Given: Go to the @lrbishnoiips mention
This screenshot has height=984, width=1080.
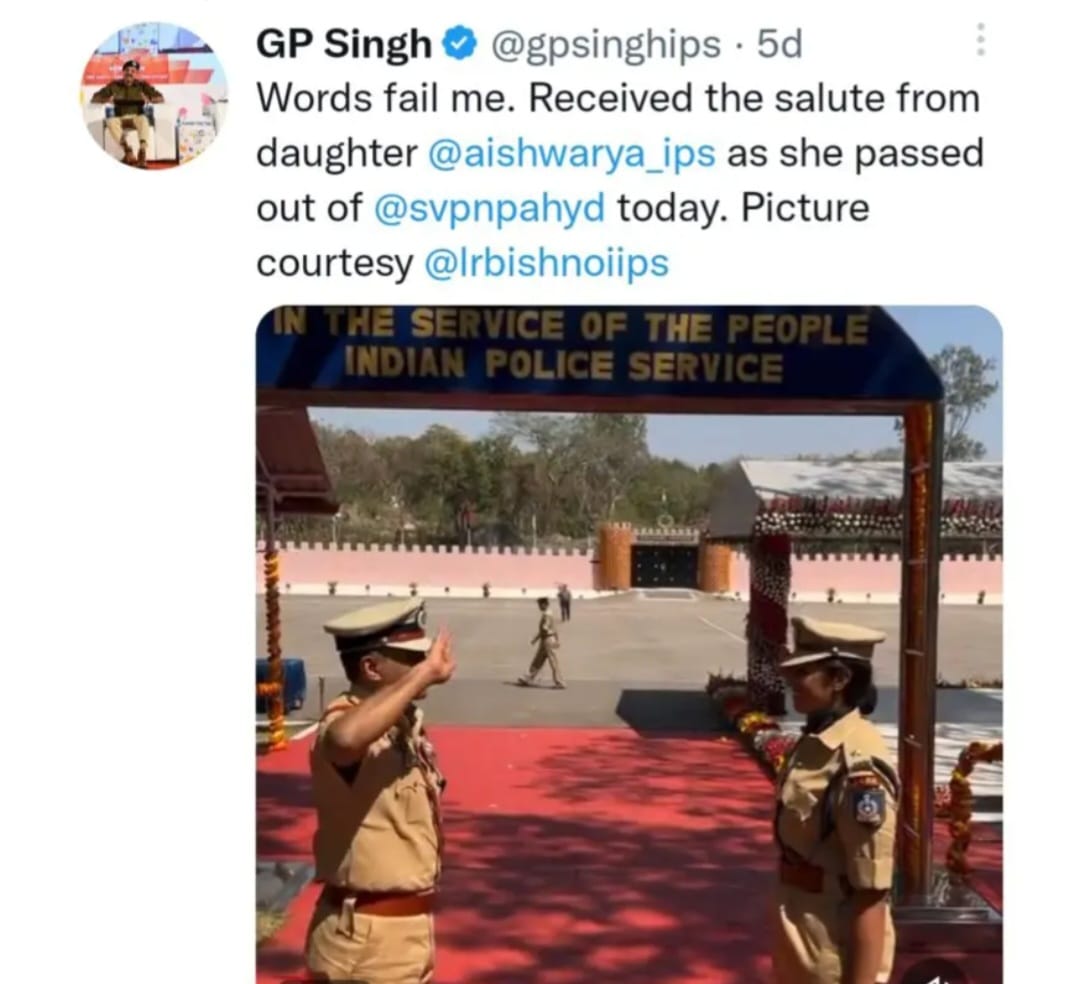Looking at the screenshot, I should point(546,262).
